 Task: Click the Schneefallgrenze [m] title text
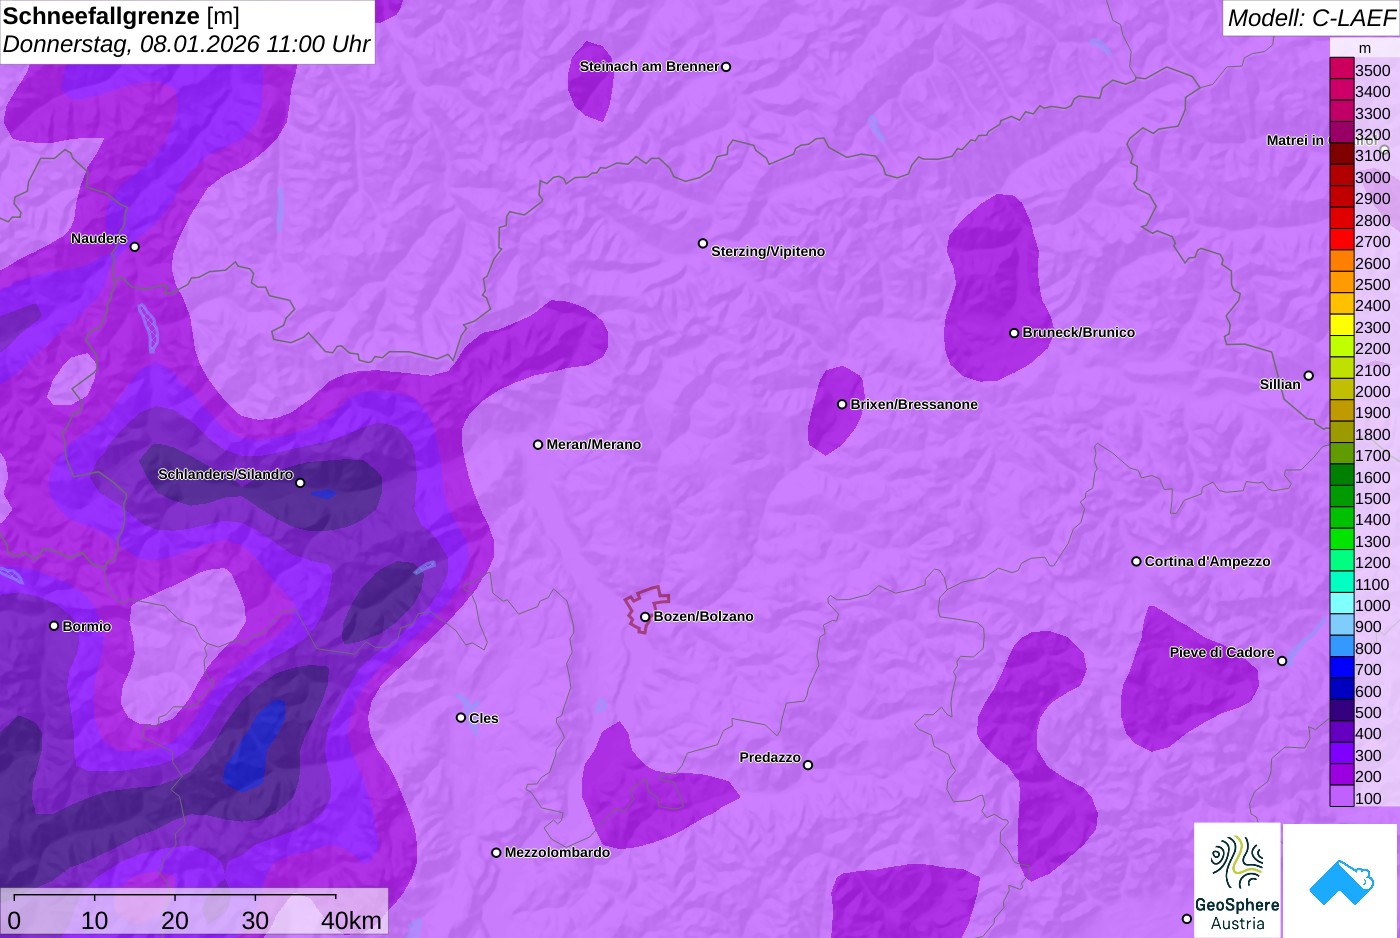tap(121, 17)
